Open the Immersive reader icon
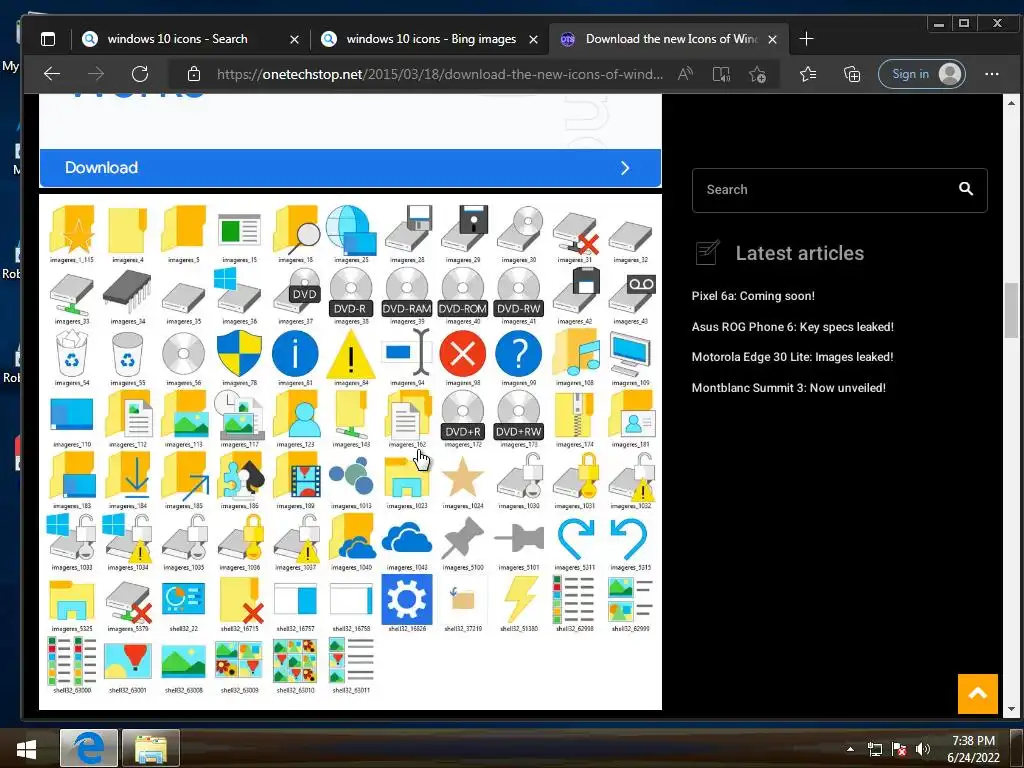This screenshot has width=1024, height=768. [721, 74]
